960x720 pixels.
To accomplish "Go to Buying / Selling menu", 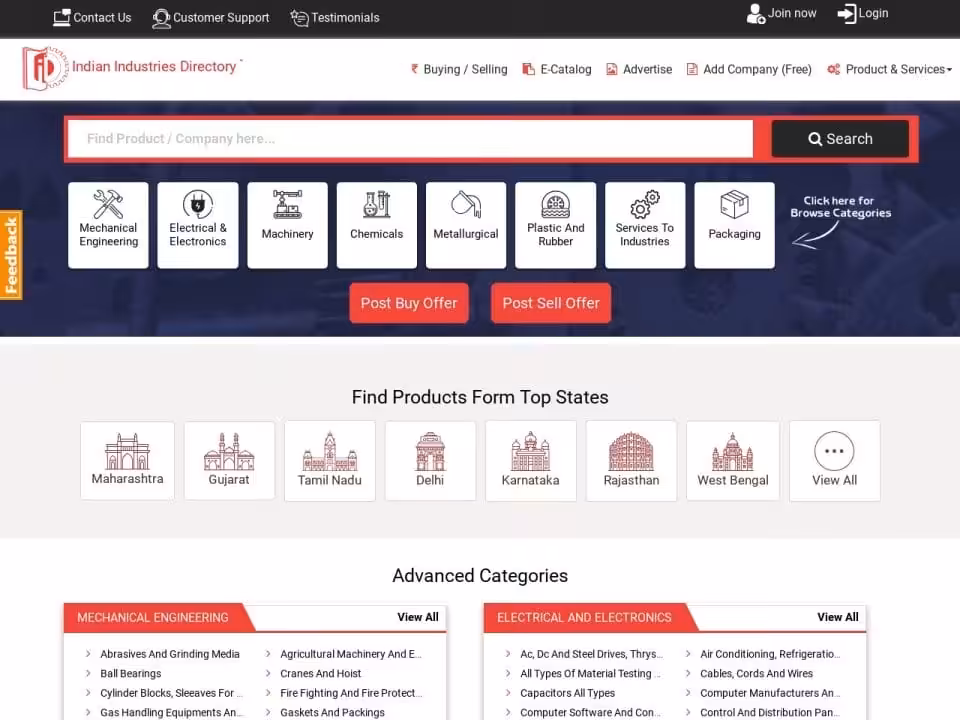I will tap(459, 69).
